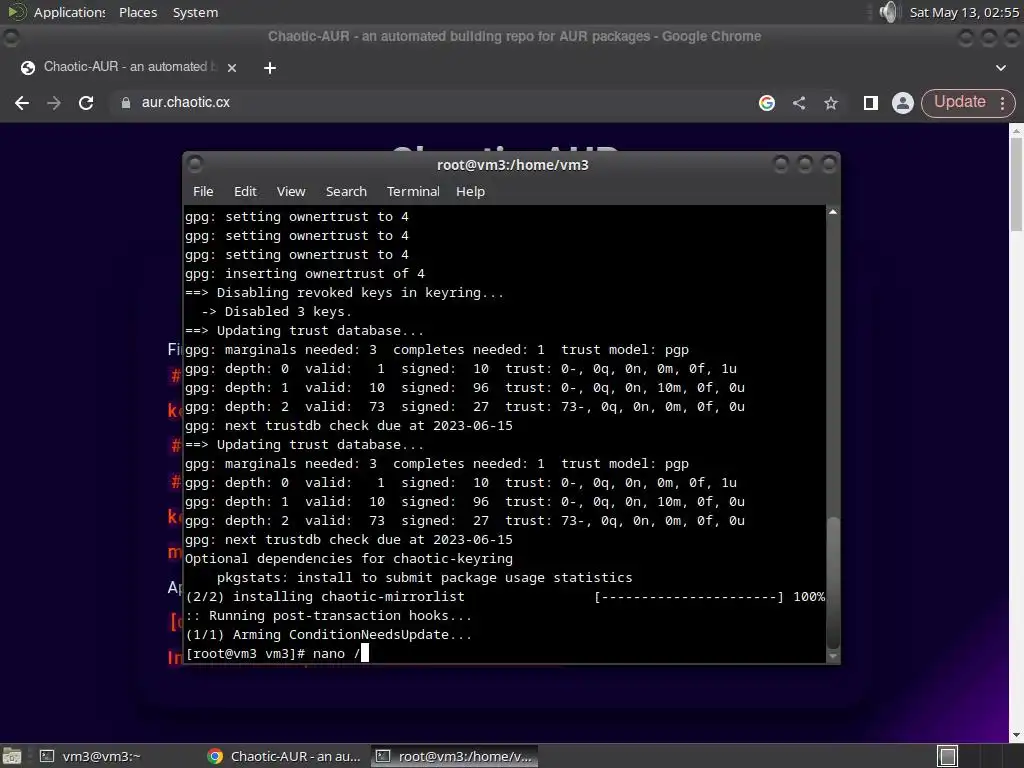Click the volume speaker icon in panel
The image size is (1024, 768).
(888, 12)
